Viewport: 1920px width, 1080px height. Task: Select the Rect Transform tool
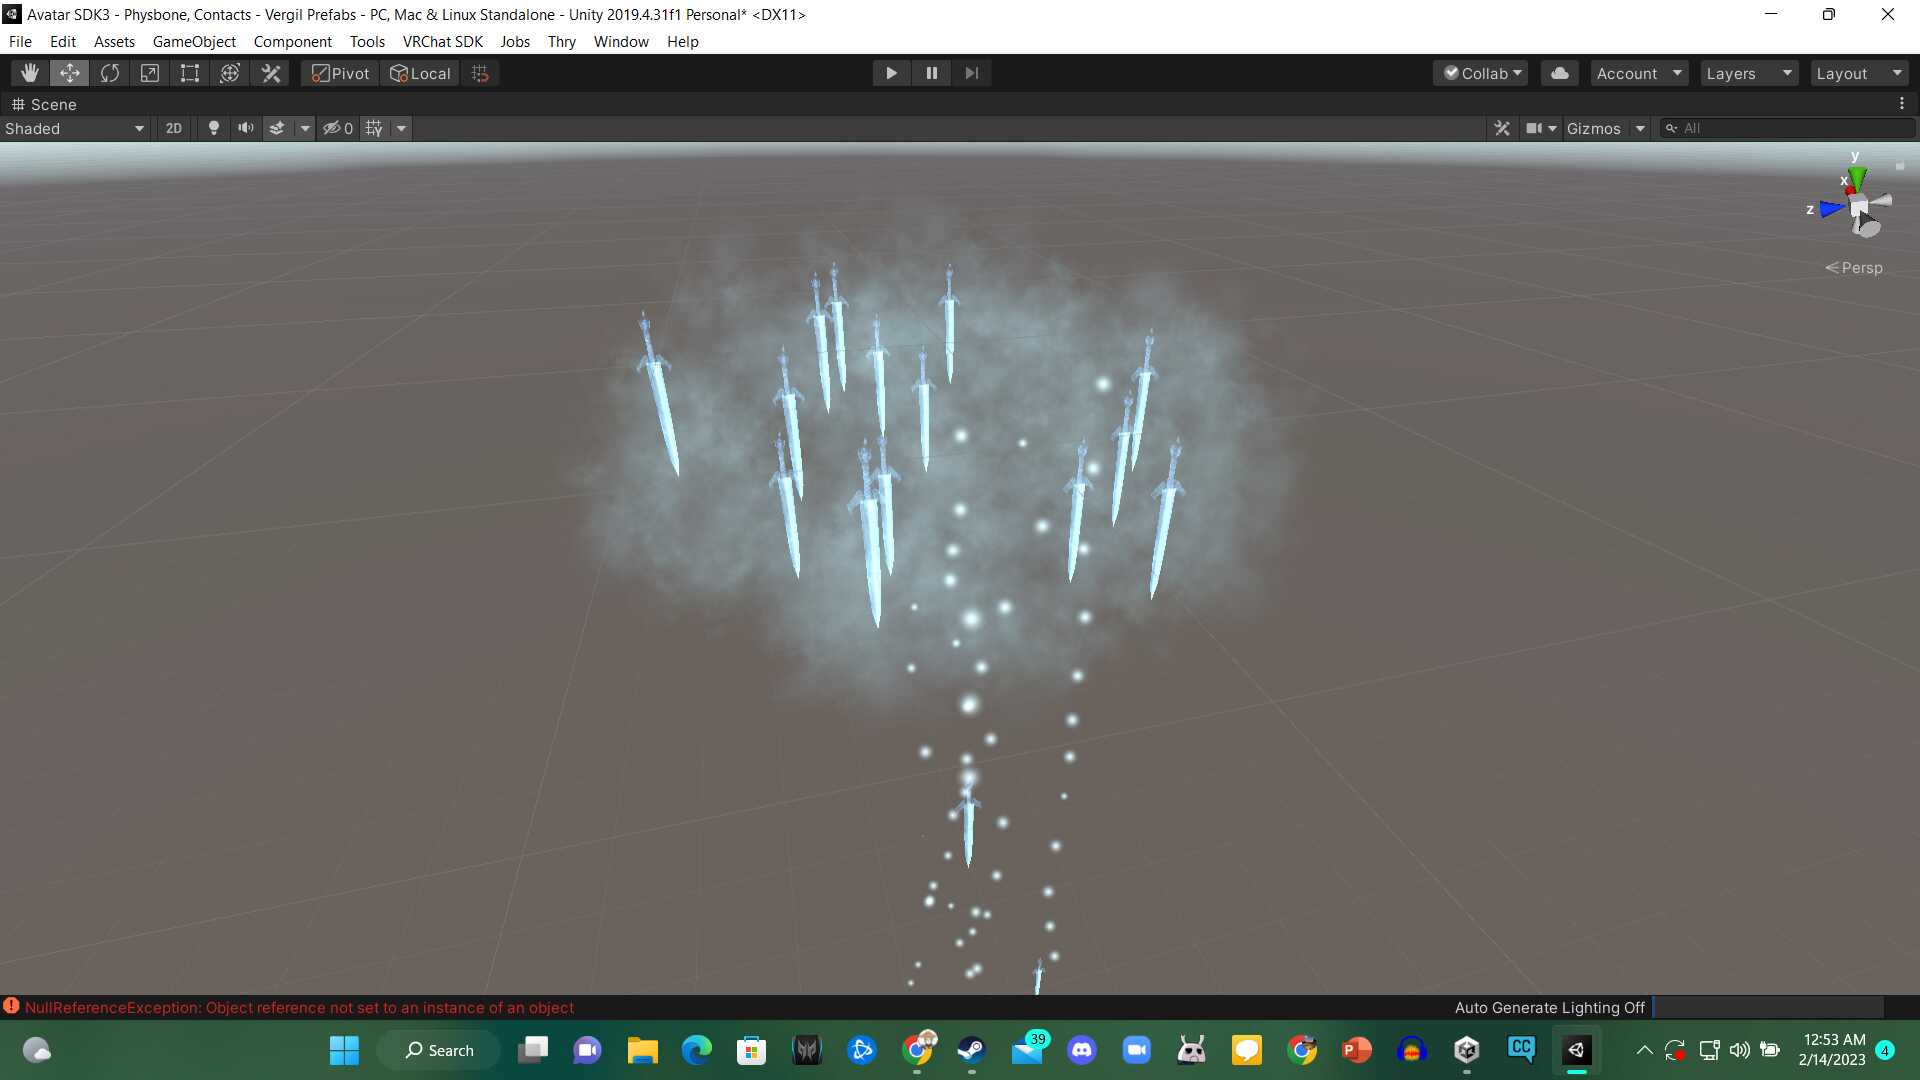tap(190, 73)
